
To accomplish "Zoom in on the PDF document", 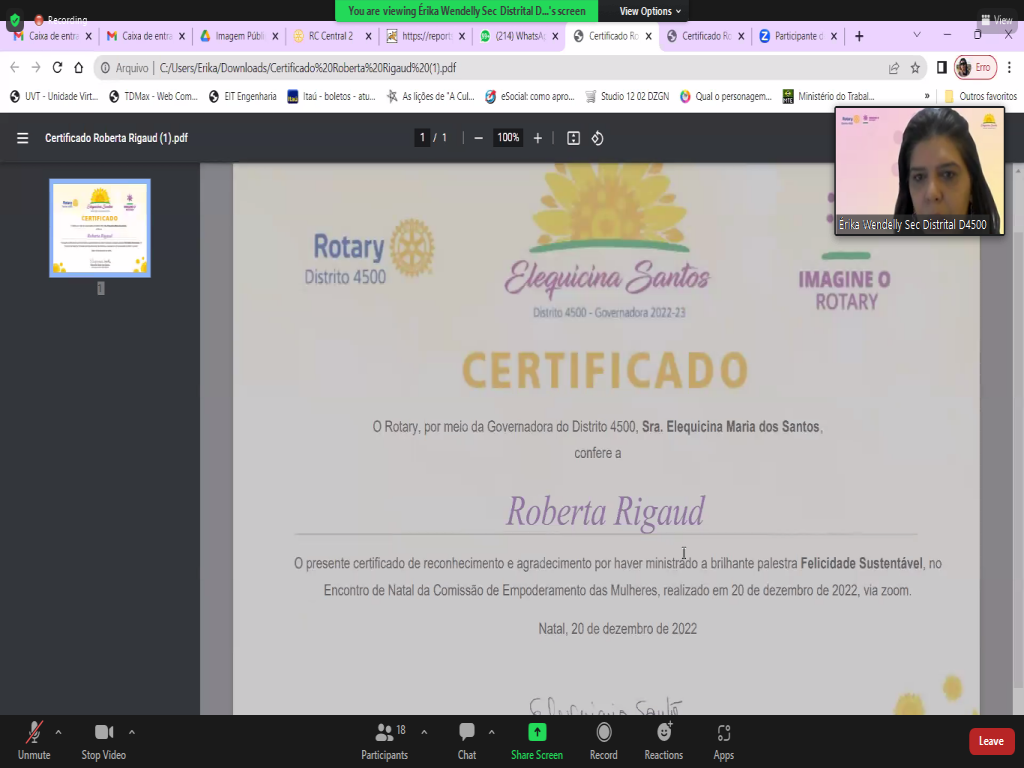I will 538,138.
